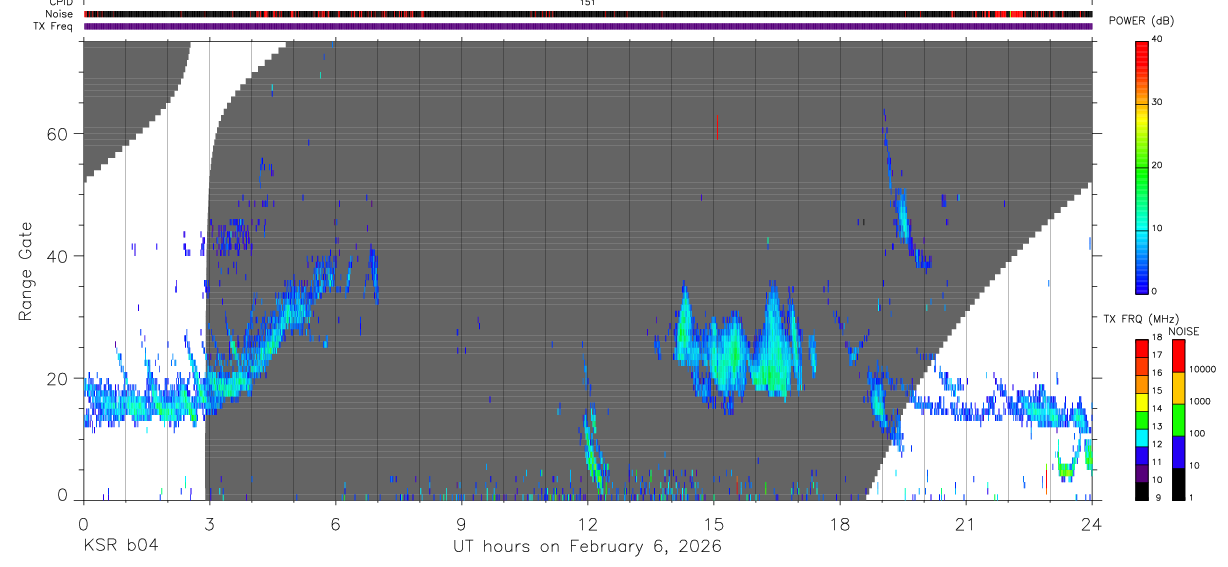
Task: Click the 40 label on POWER scale
Action: 1157,39
